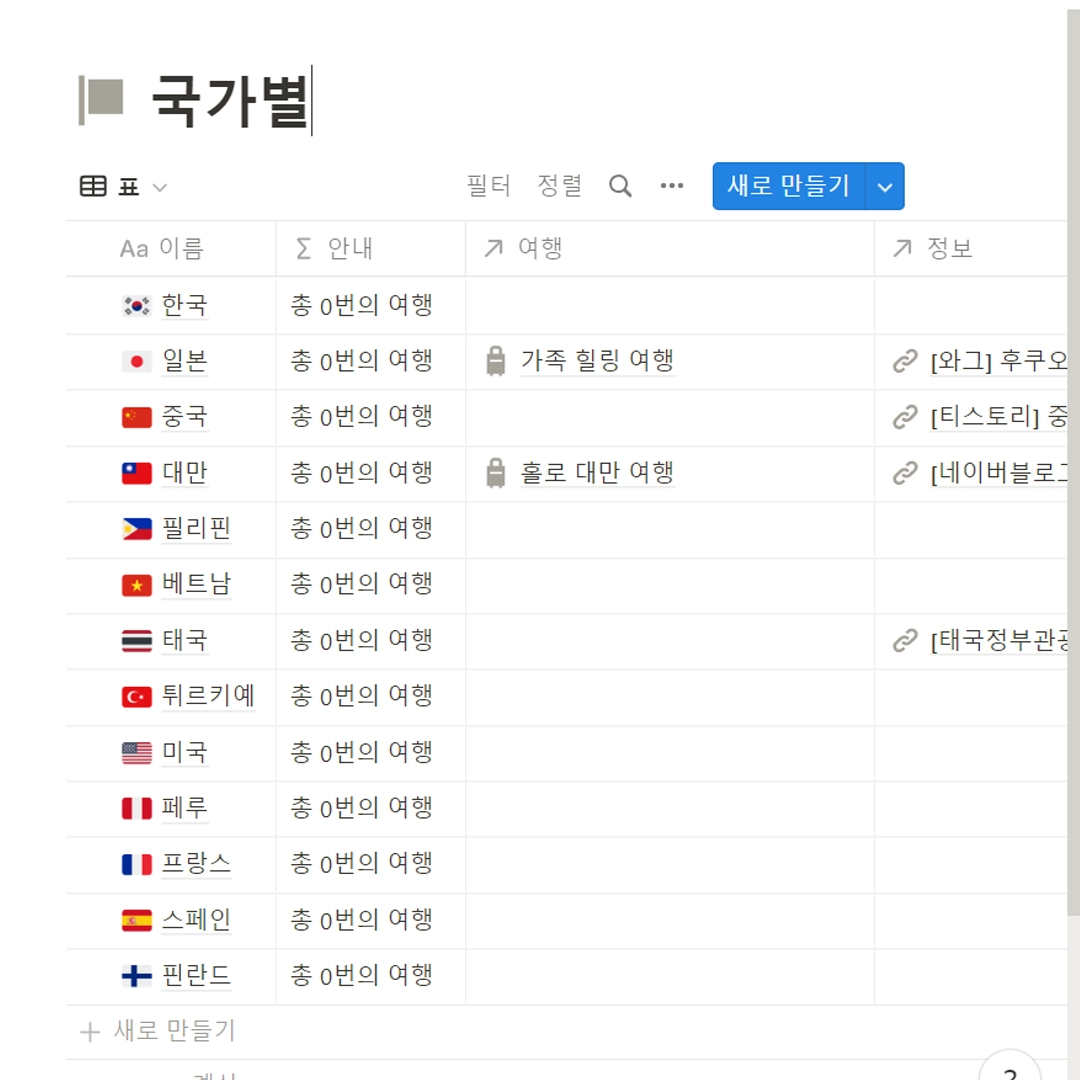Open the 정렬 menu
Viewport: 1080px width, 1080px height.
coord(560,186)
